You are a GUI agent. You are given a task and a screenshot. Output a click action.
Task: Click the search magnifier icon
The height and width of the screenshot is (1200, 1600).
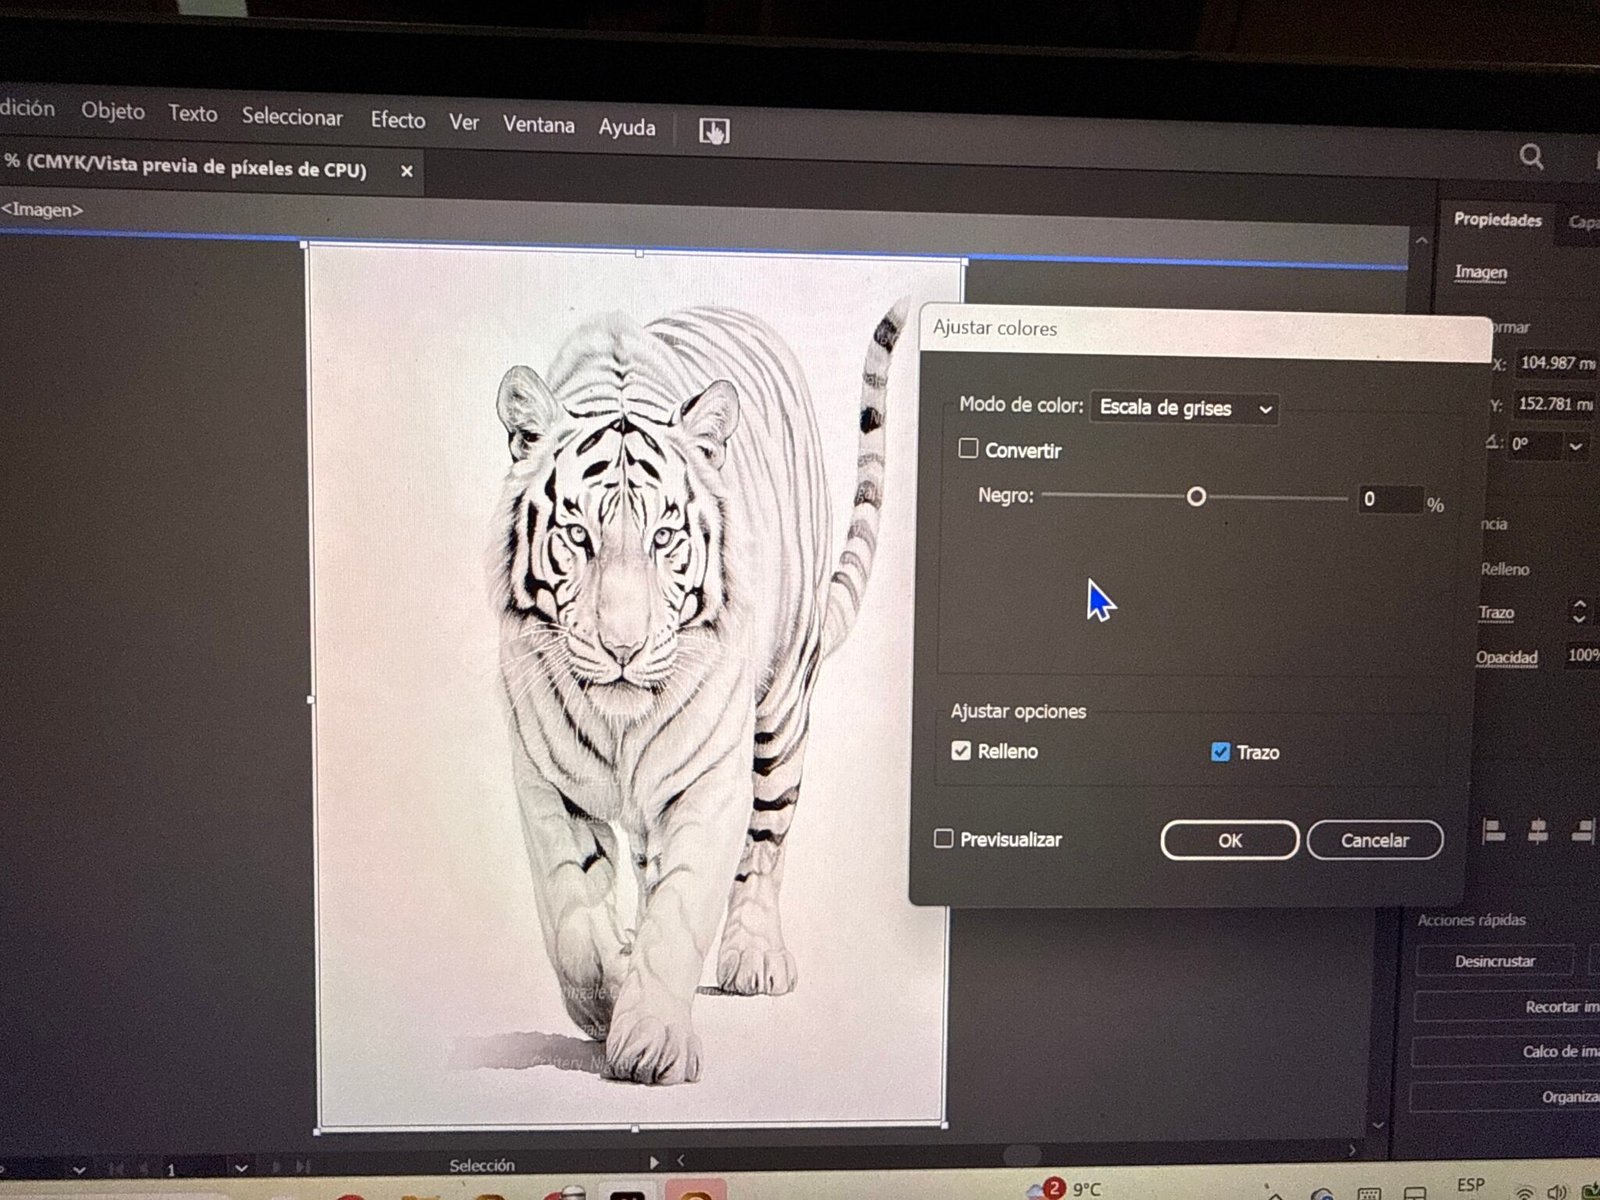pos(1531,157)
